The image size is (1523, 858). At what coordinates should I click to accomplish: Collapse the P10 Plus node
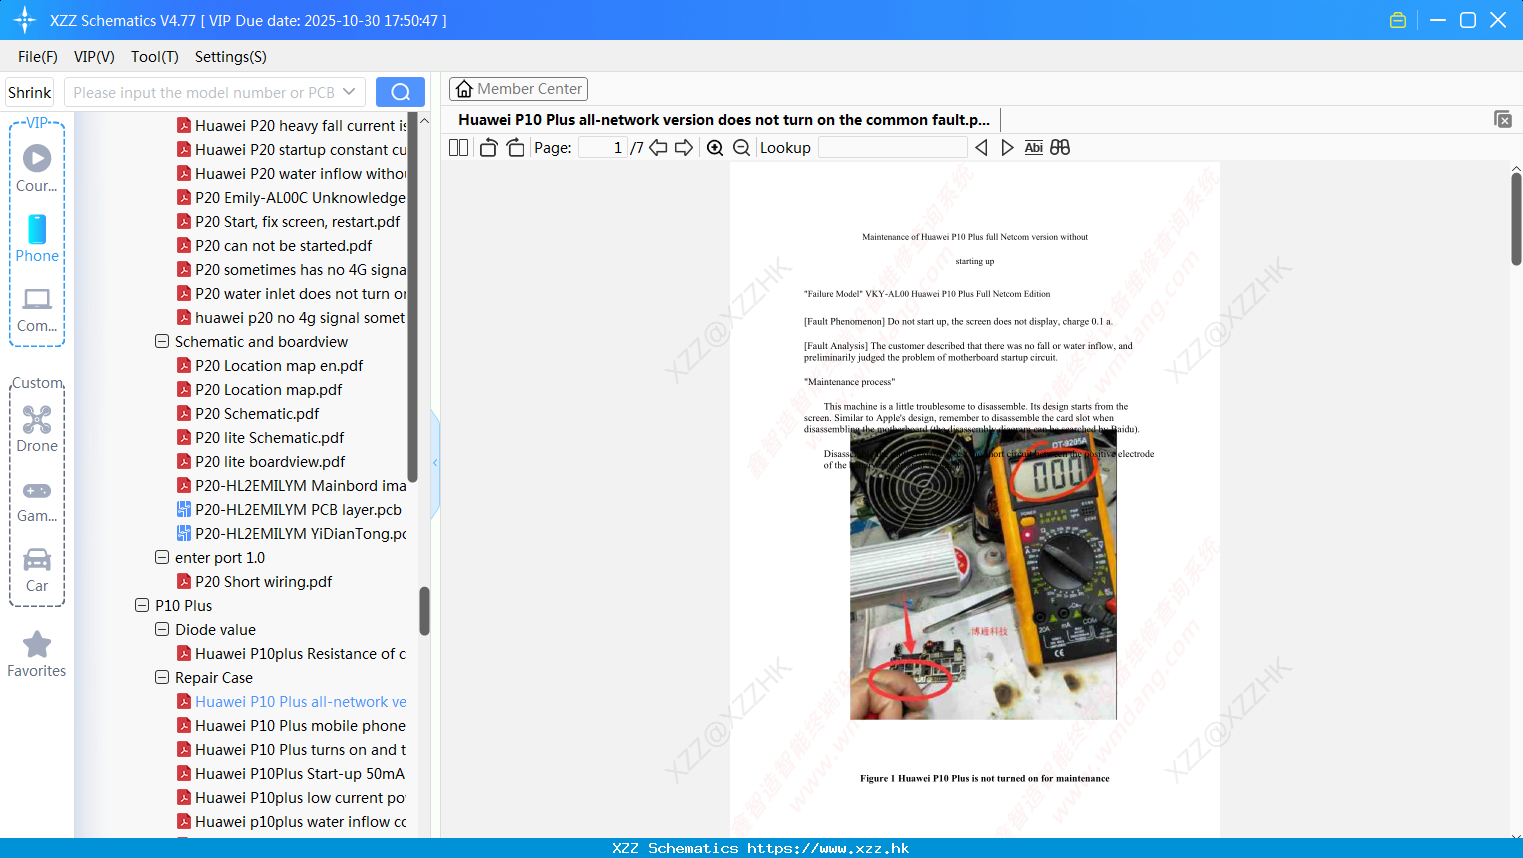(x=142, y=605)
